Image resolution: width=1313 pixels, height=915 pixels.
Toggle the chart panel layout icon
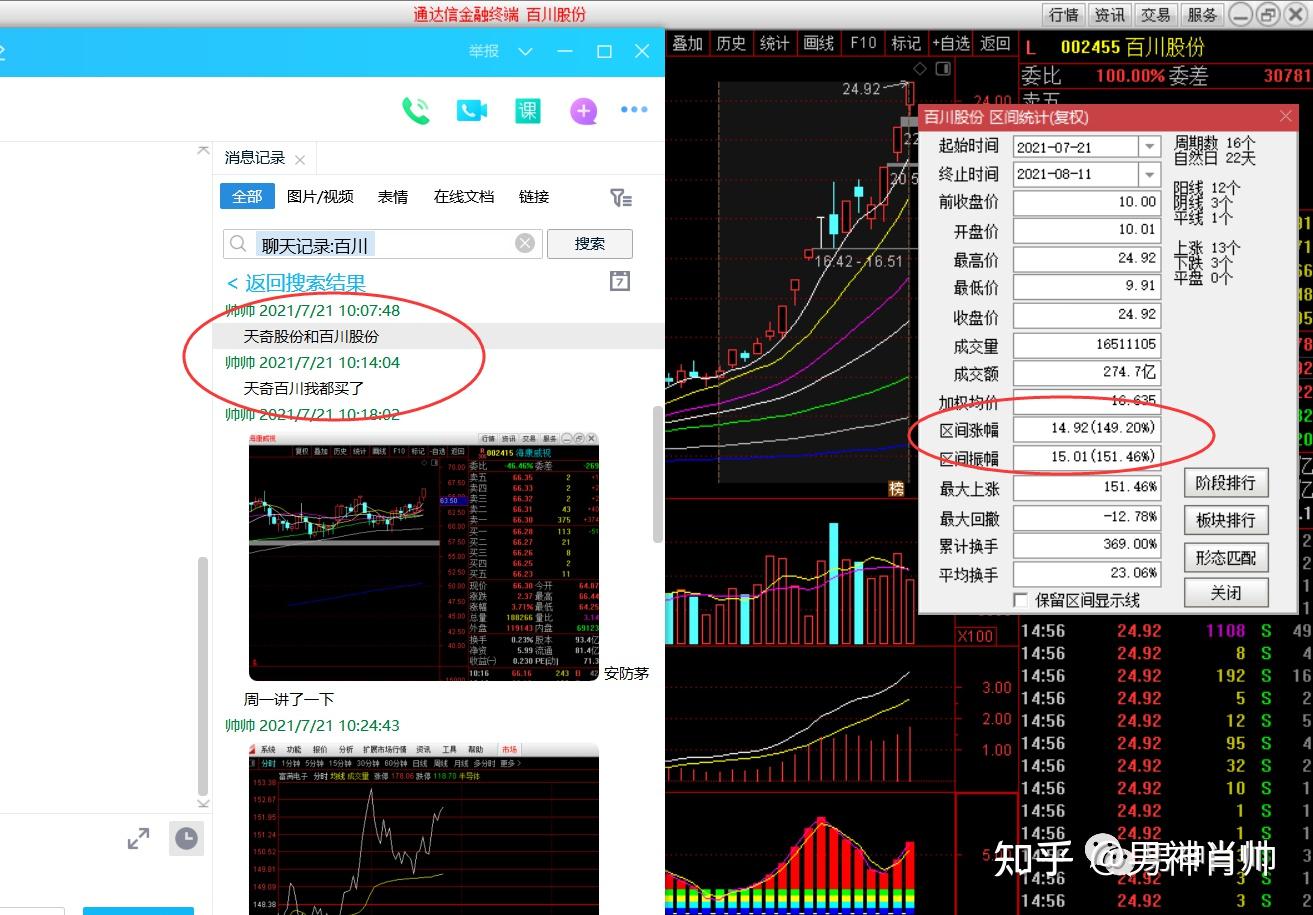click(942, 69)
